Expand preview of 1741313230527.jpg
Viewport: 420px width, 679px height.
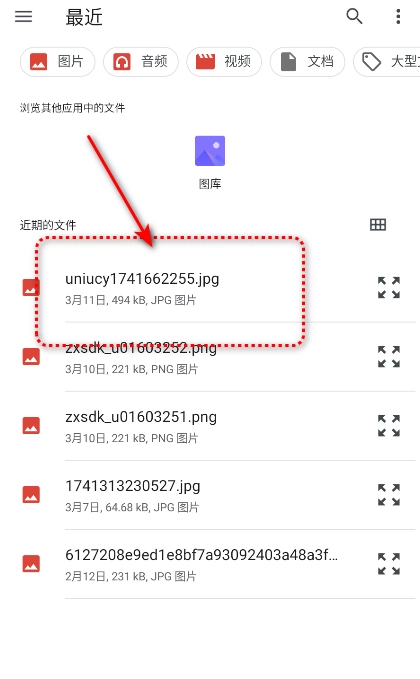coord(389,495)
